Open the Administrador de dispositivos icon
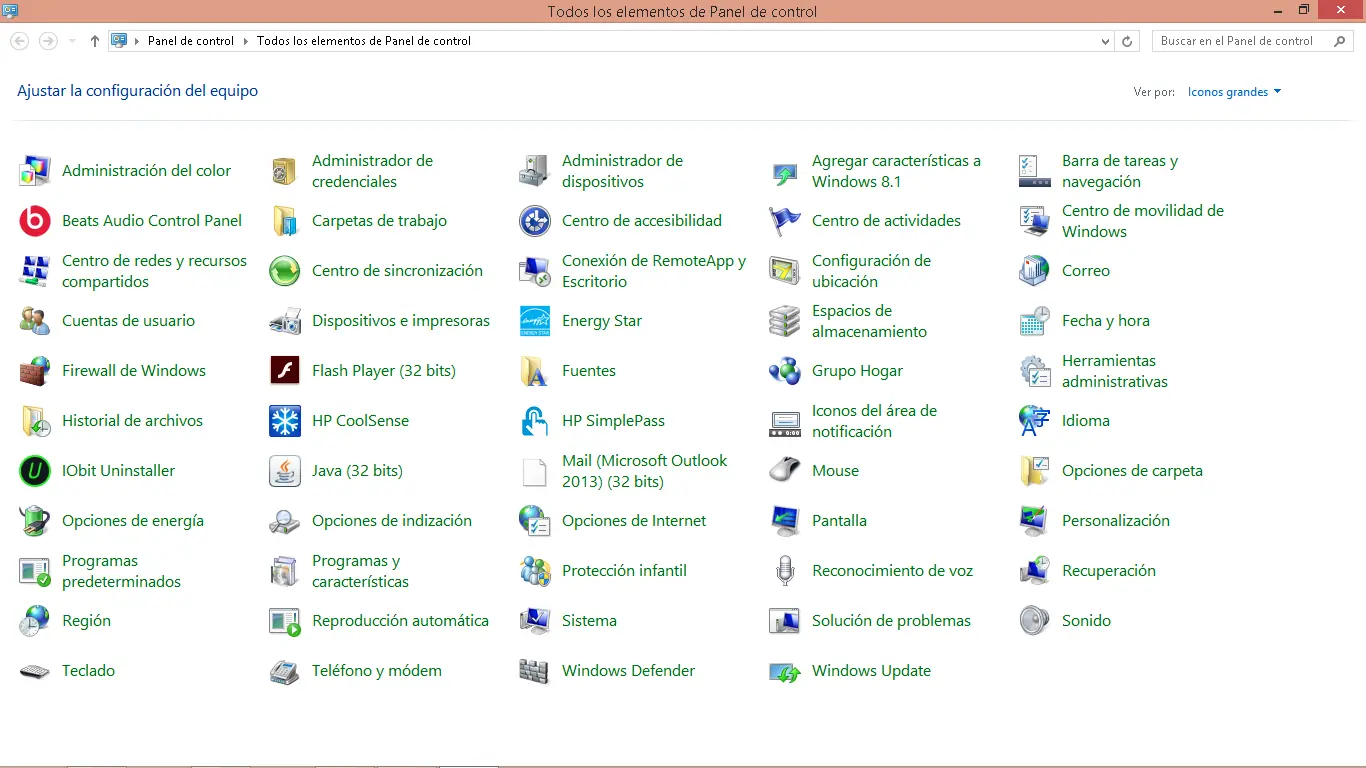Screen dimensions: 1366x768 point(535,171)
